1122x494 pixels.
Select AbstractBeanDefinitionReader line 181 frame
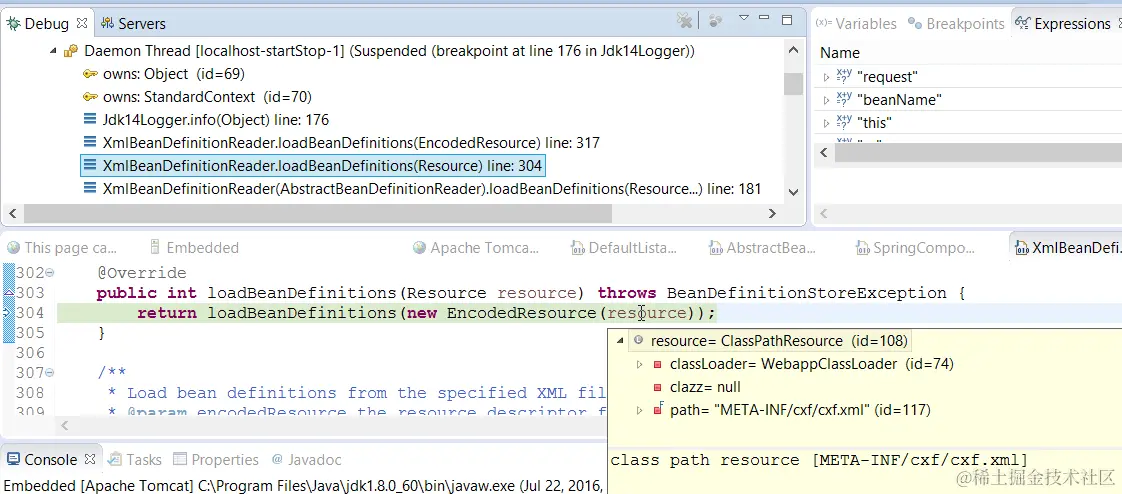click(x=431, y=189)
